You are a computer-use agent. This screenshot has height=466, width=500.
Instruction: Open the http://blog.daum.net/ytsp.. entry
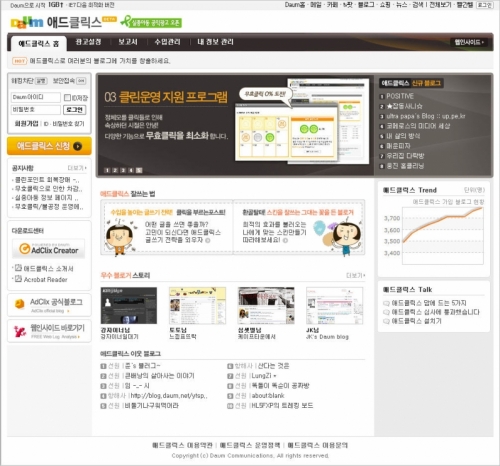(169, 396)
